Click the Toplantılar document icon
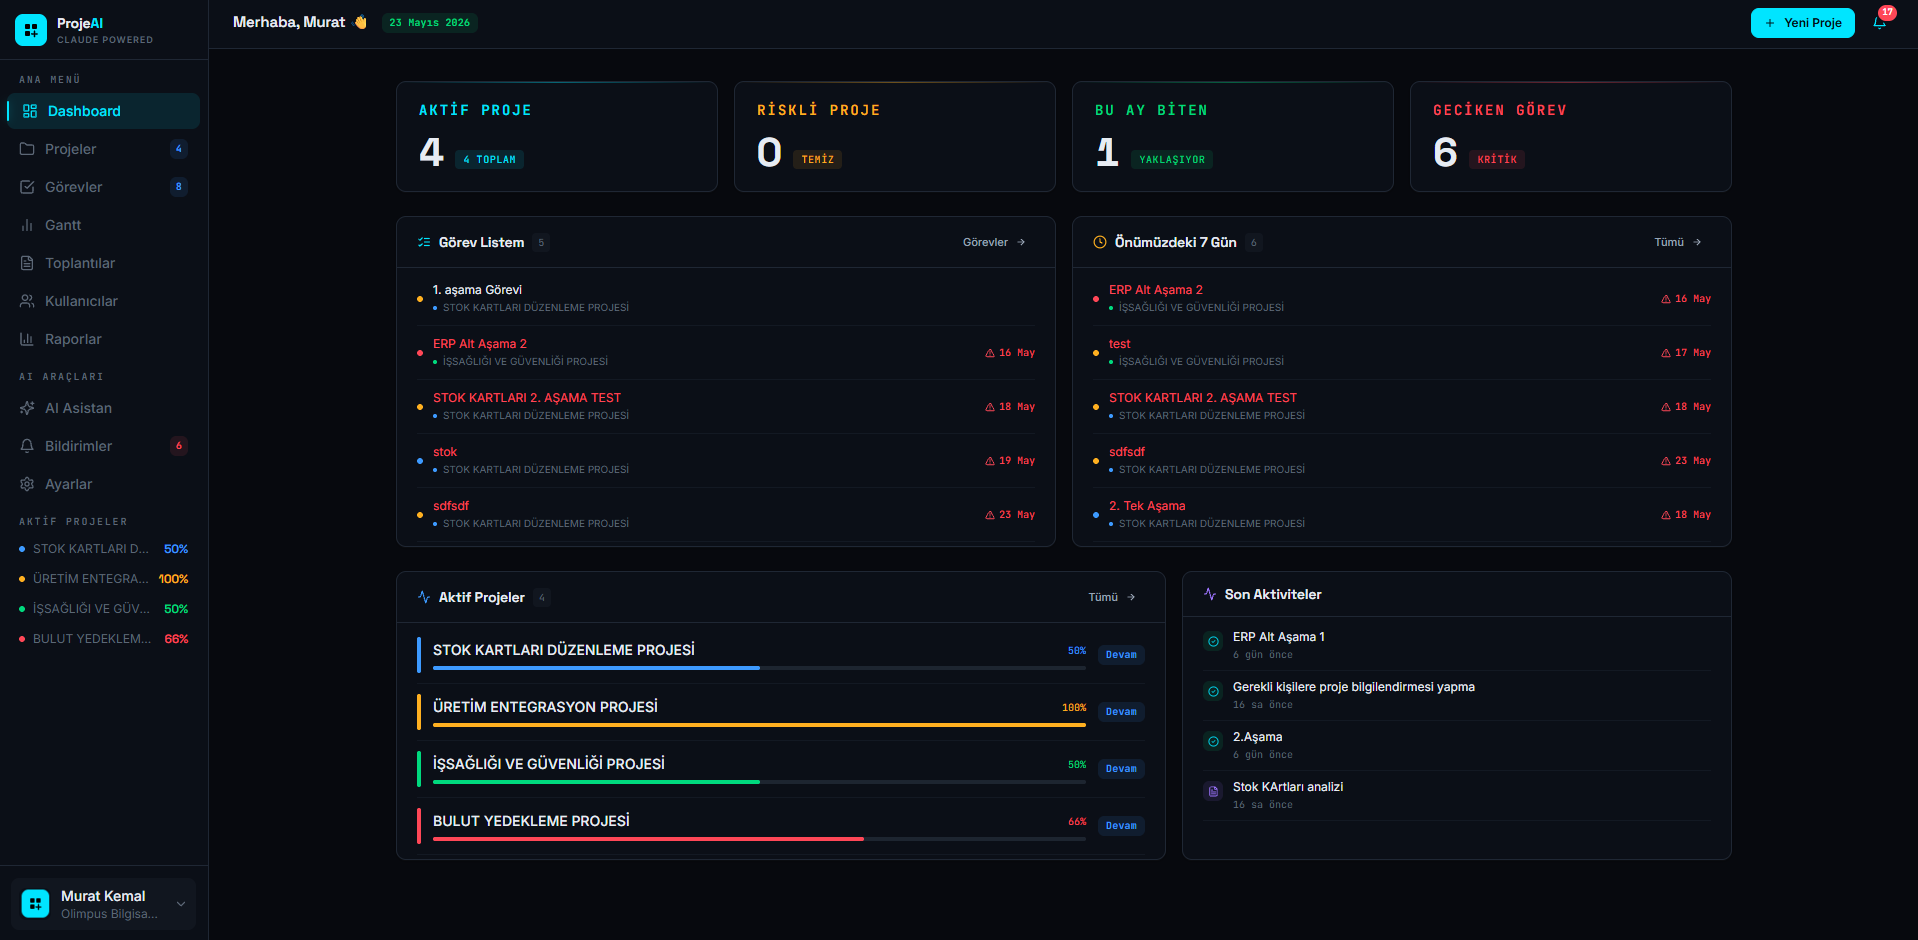 point(27,263)
